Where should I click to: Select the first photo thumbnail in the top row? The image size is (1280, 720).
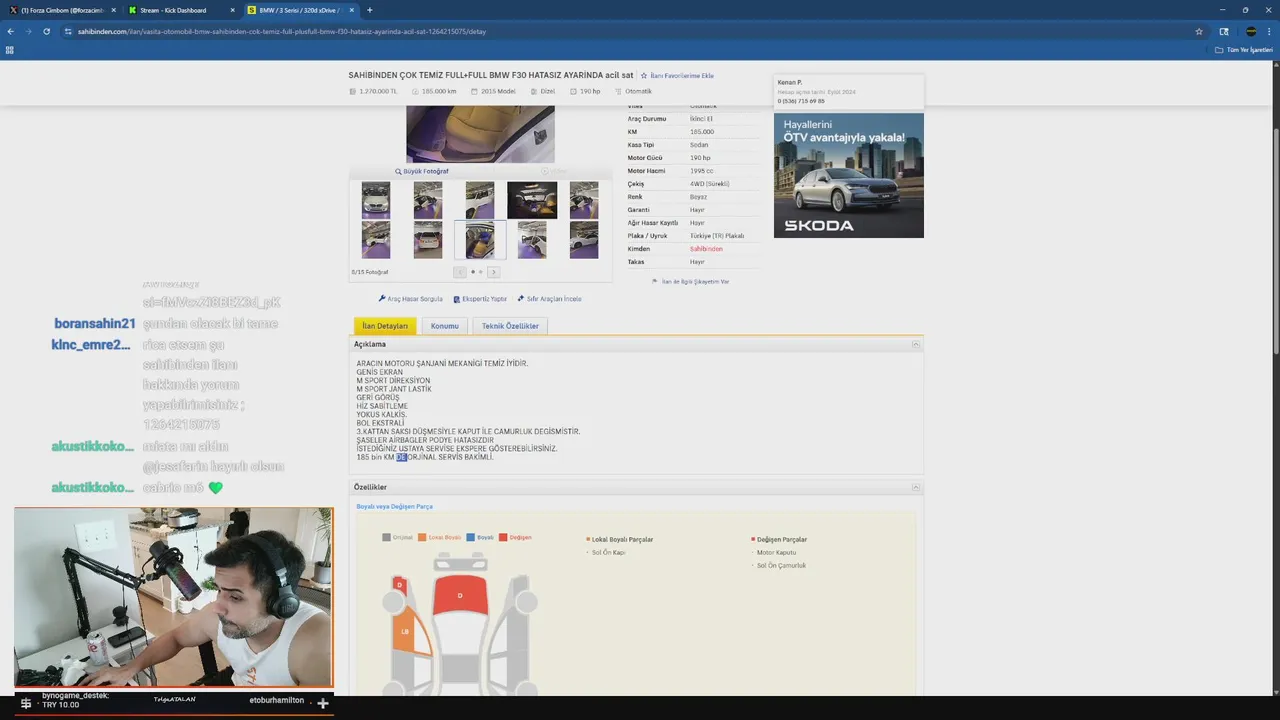pos(376,200)
